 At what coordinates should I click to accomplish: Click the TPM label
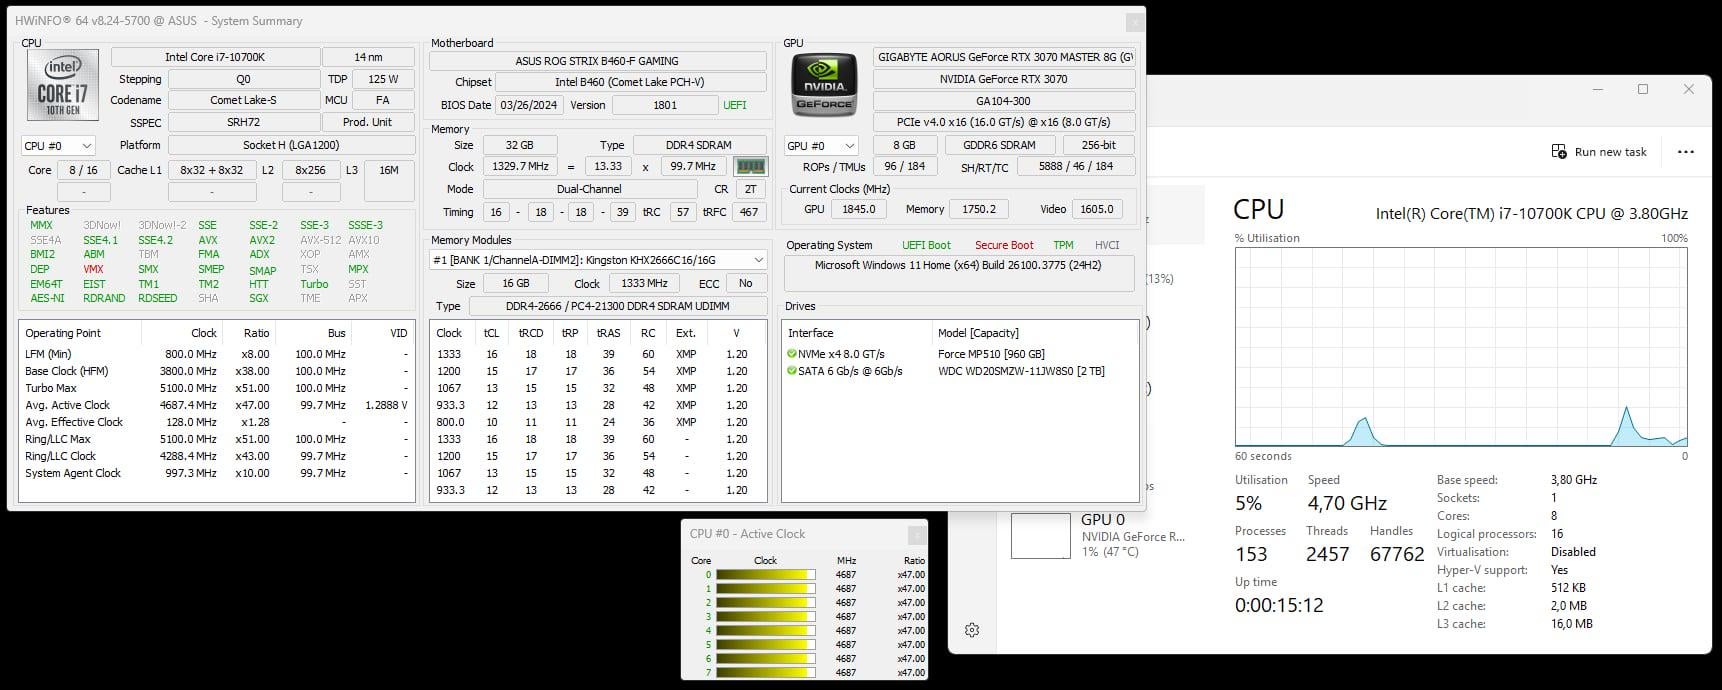pos(1063,245)
